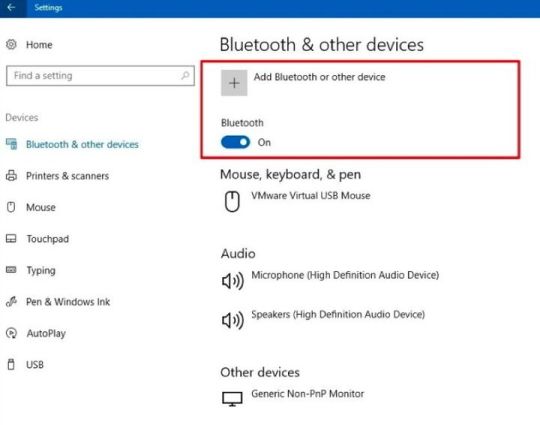Click the Speakers device icon under Audio
Screen dimensions: 540x425
(232, 320)
